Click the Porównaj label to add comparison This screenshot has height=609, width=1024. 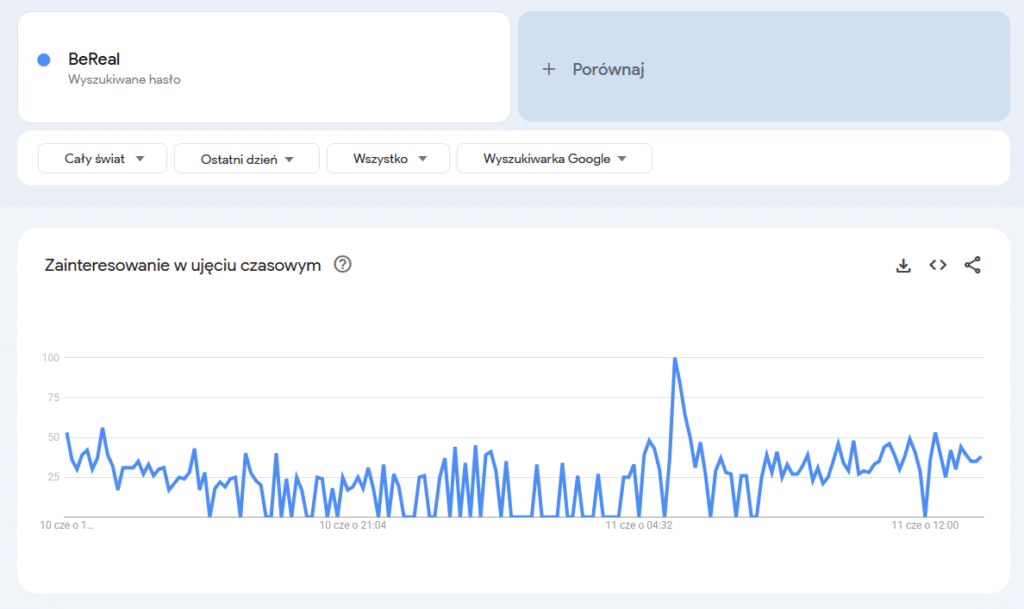608,69
